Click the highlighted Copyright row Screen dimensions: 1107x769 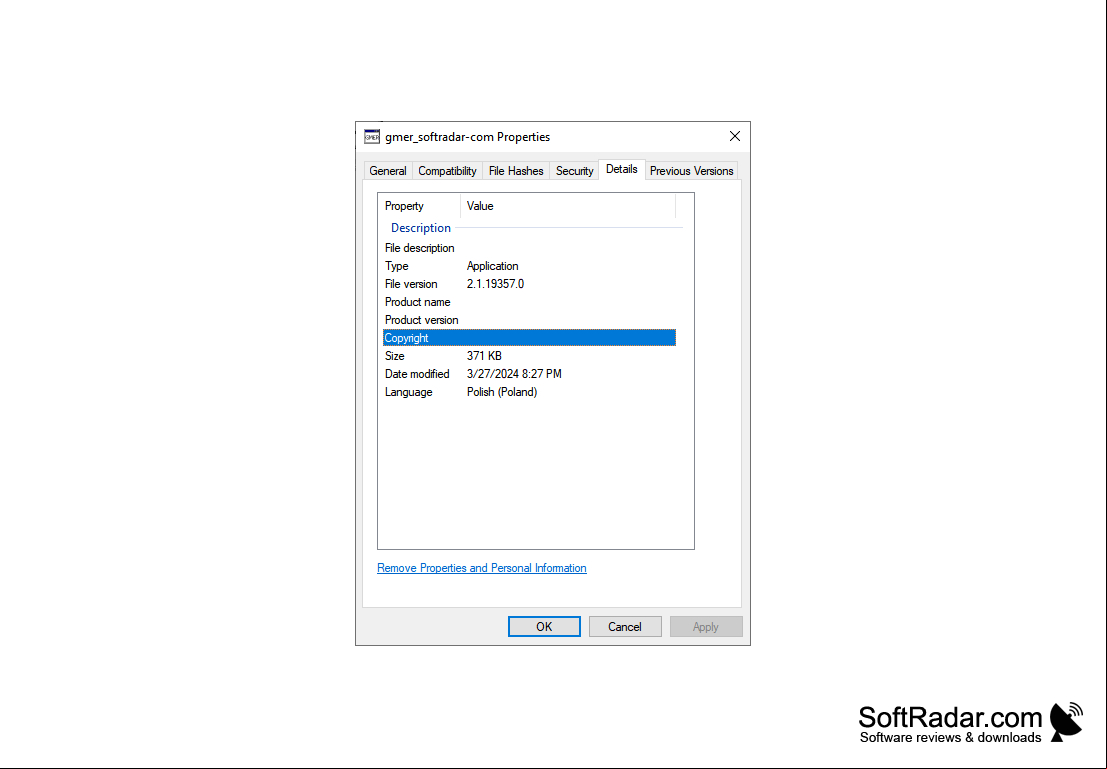click(x=529, y=338)
